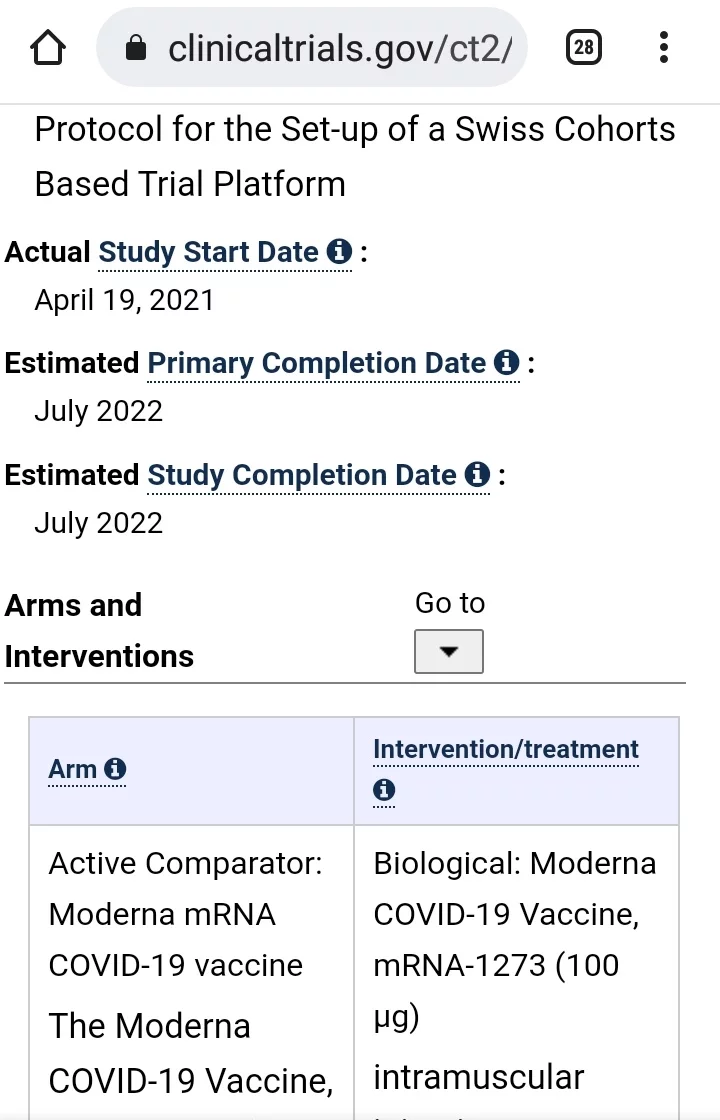Click info icon beside Primary Completion Date
The image size is (720, 1120).
pyautogui.click(x=507, y=363)
